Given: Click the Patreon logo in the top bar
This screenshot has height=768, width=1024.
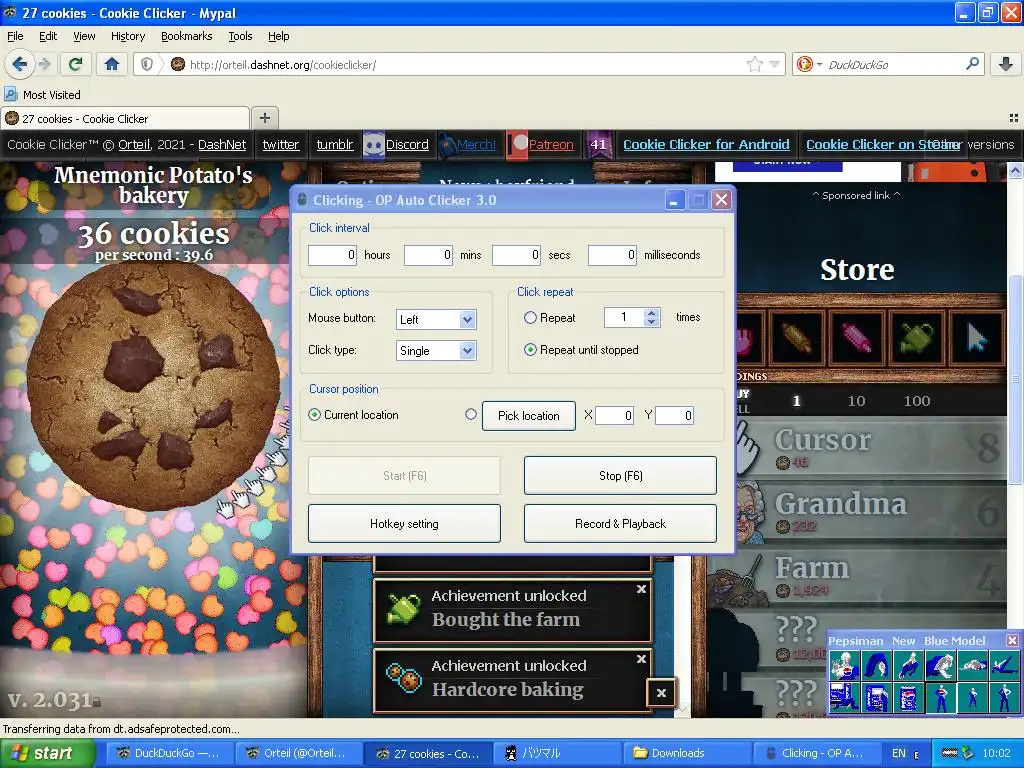Looking at the screenshot, I should pos(518,144).
